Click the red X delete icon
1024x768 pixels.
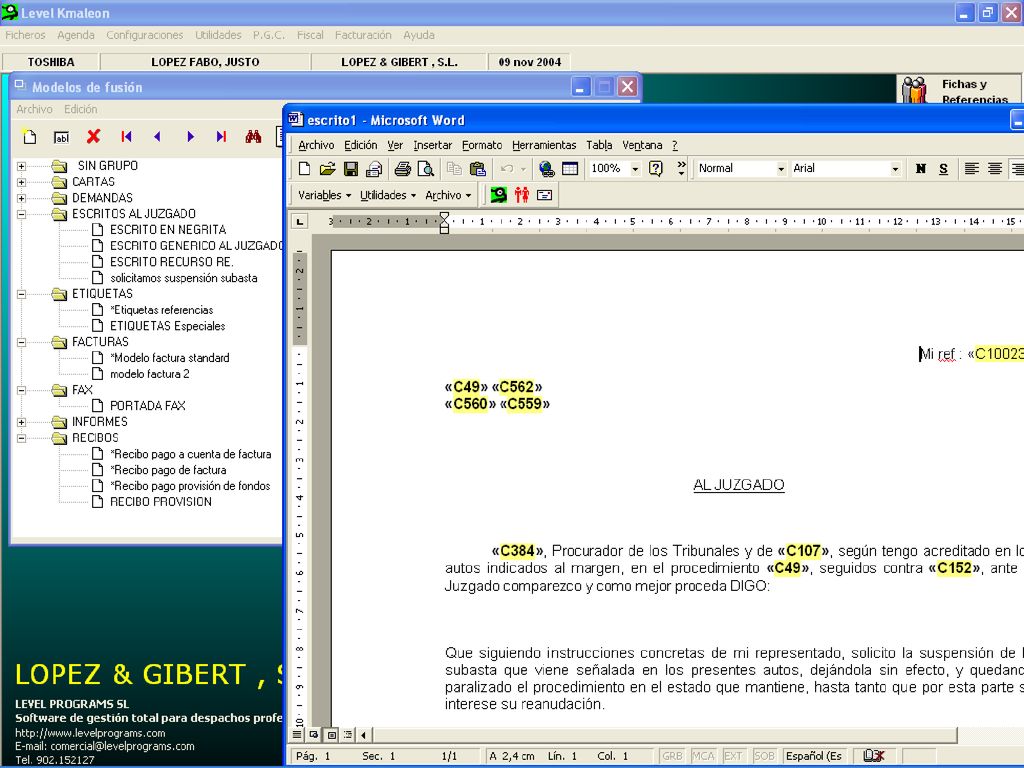point(93,136)
